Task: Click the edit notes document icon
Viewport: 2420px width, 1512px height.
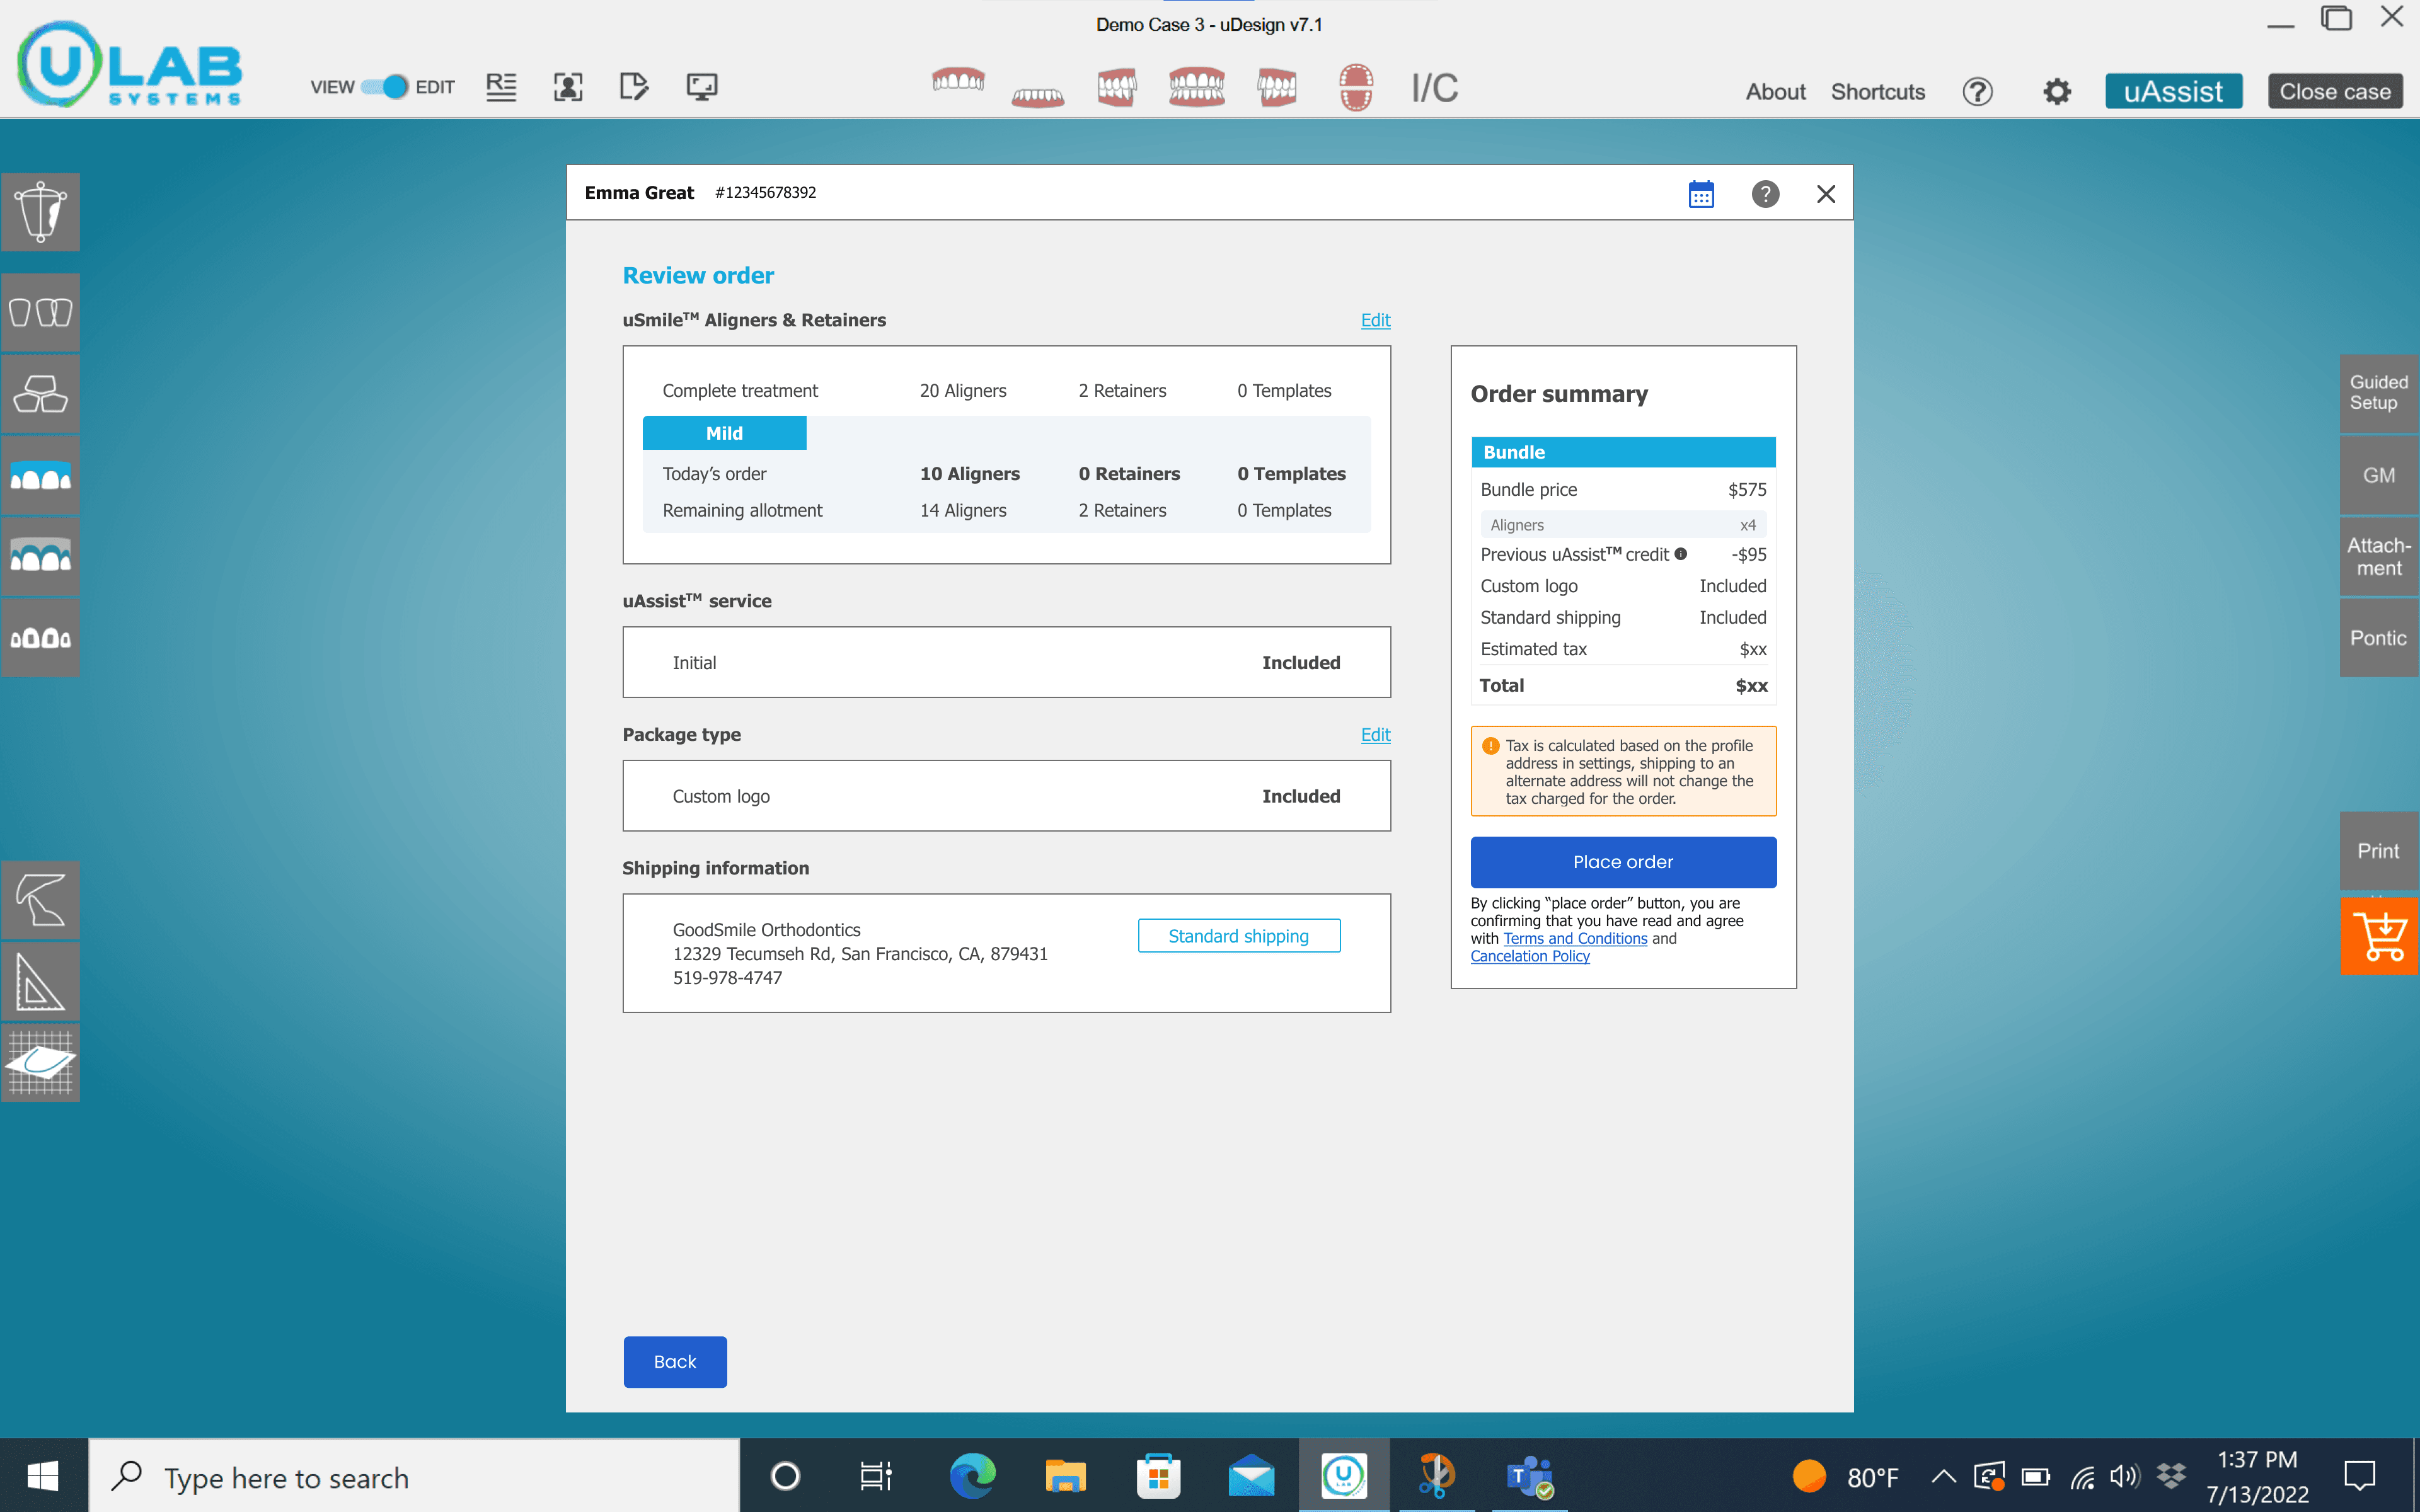Action: click(x=634, y=87)
